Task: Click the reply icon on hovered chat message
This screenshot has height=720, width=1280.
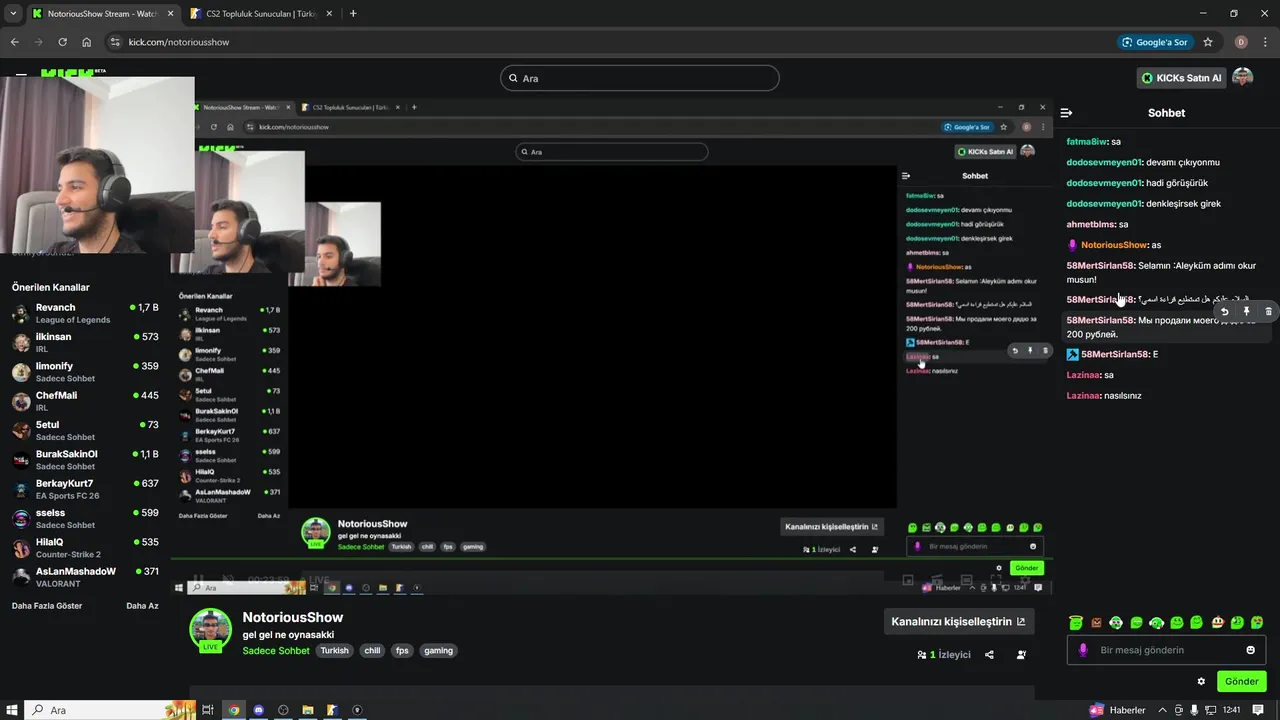Action: click(1225, 312)
